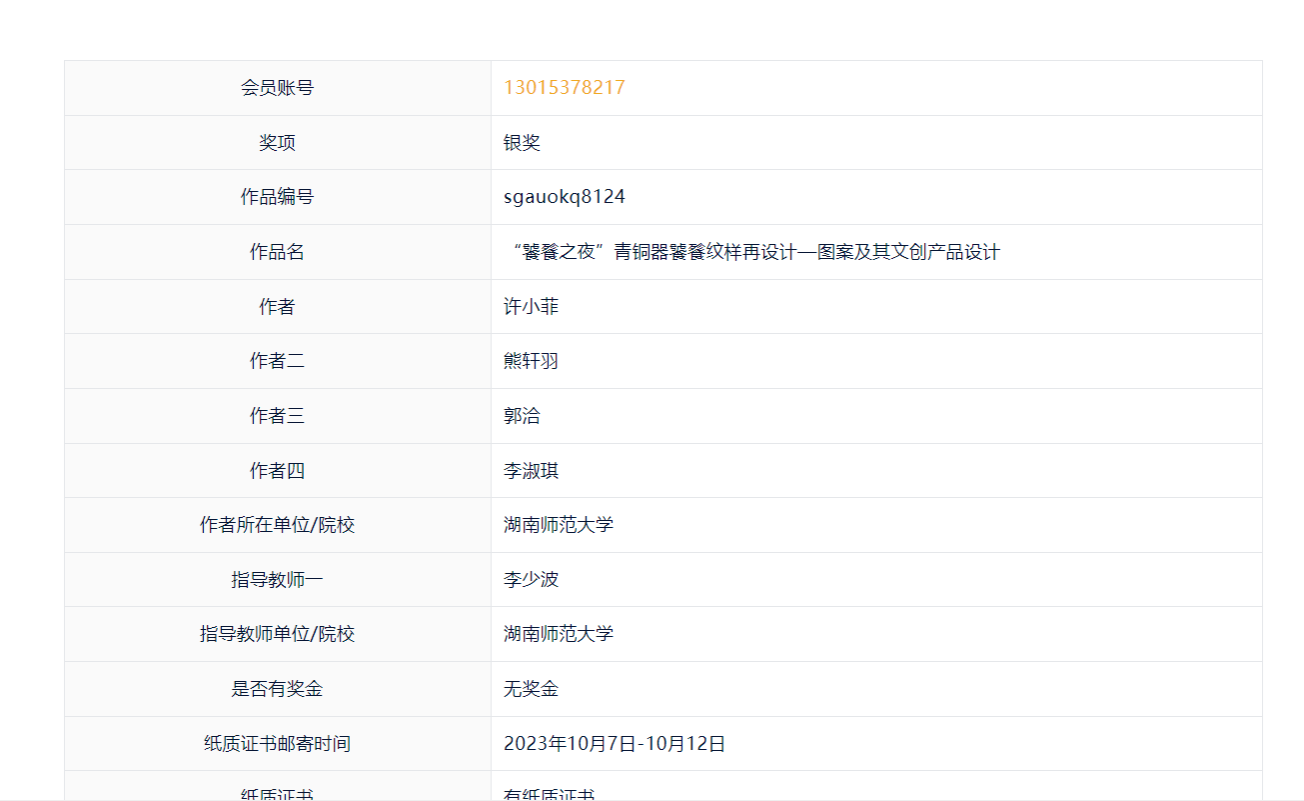Click the 奖项 row label
Image resolution: width=1304 pixels, height=801 pixels.
(277, 143)
